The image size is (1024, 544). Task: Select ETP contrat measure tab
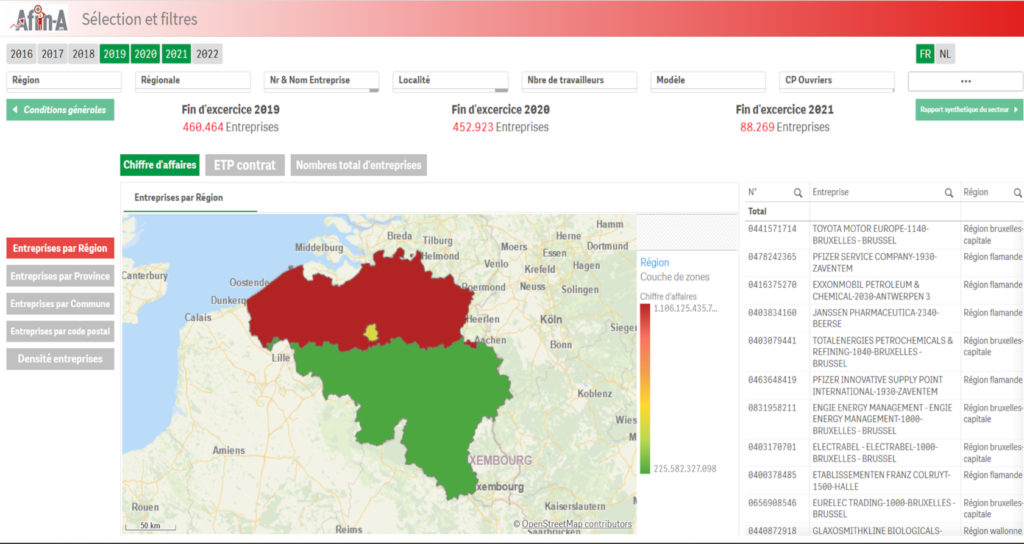click(245, 165)
